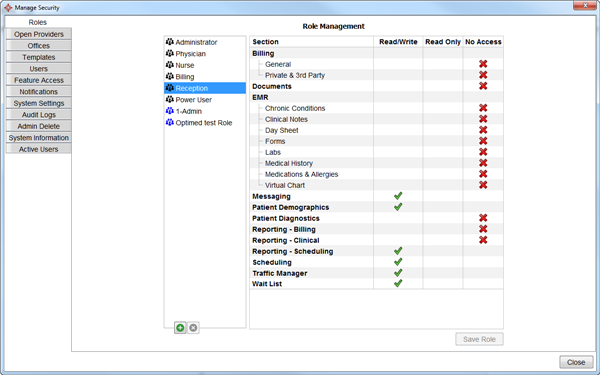Click the Section column header
This screenshot has height=375, width=600.
(311, 42)
